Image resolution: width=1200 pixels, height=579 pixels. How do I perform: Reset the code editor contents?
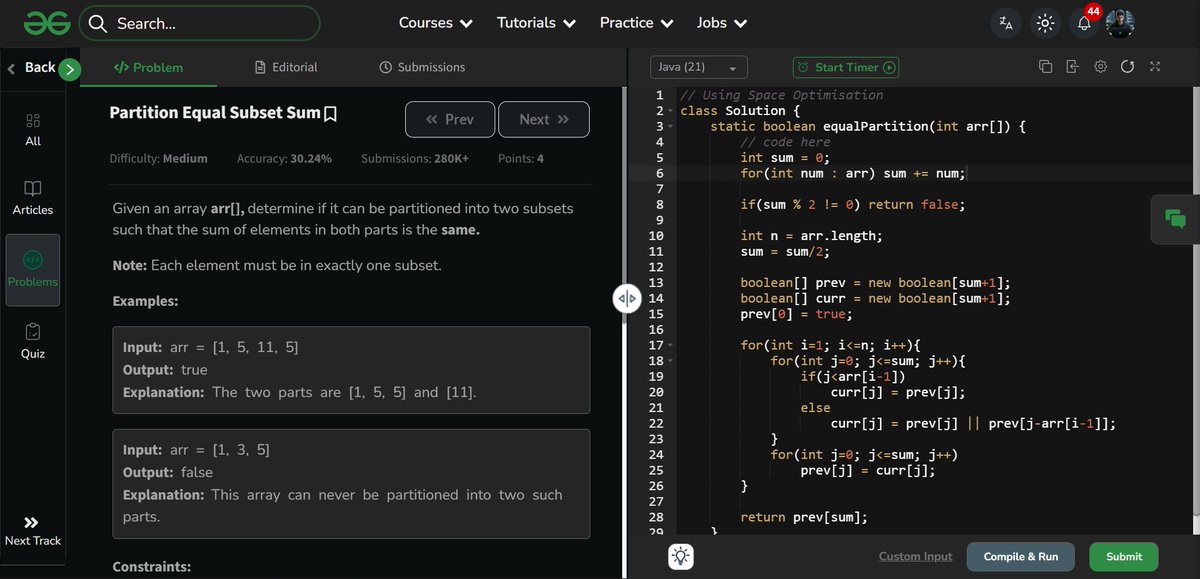coord(1128,66)
